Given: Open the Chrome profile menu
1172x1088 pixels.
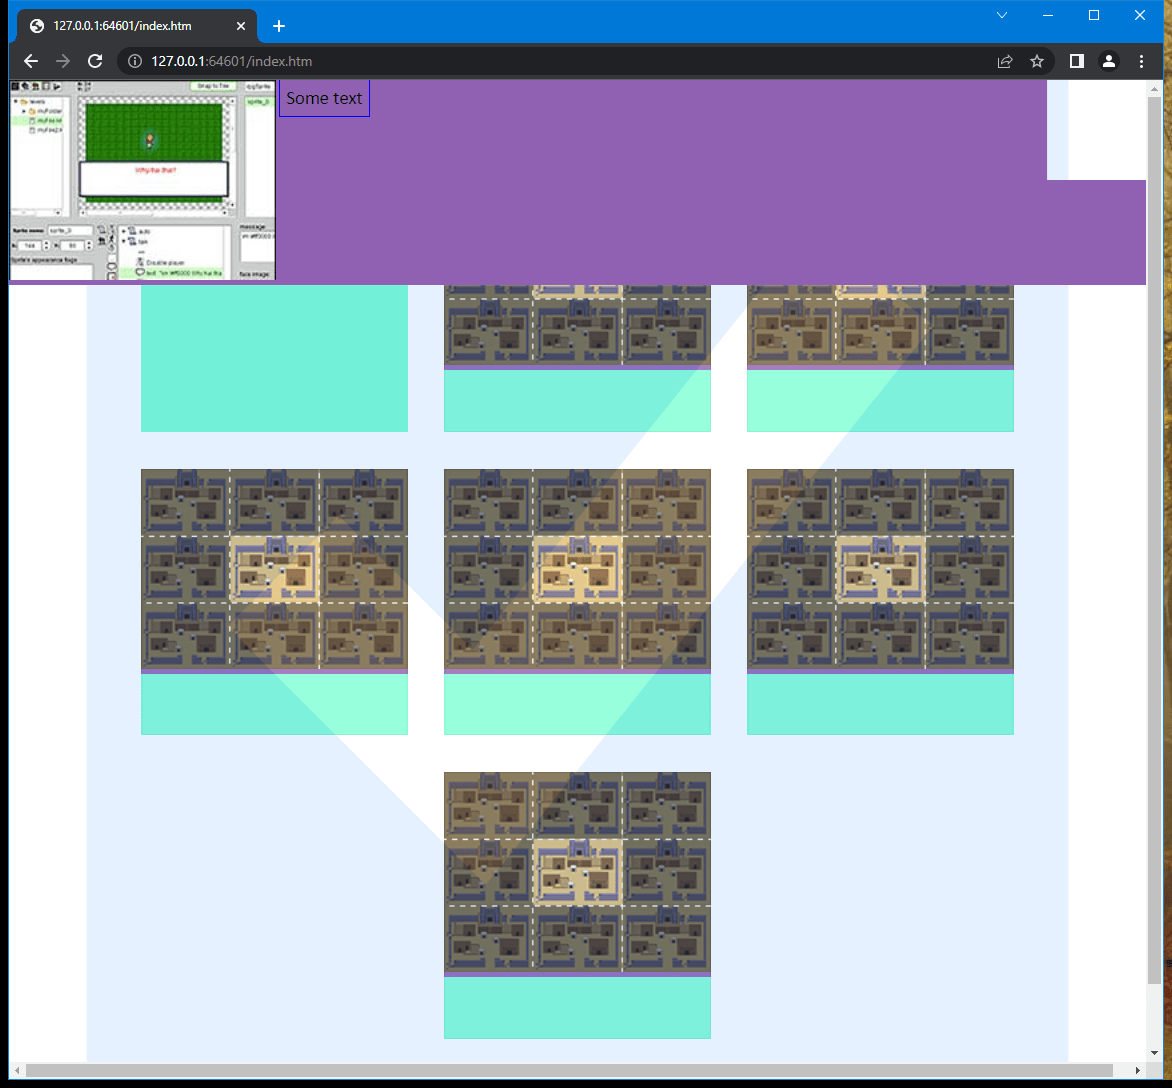Looking at the screenshot, I should pos(1109,61).
